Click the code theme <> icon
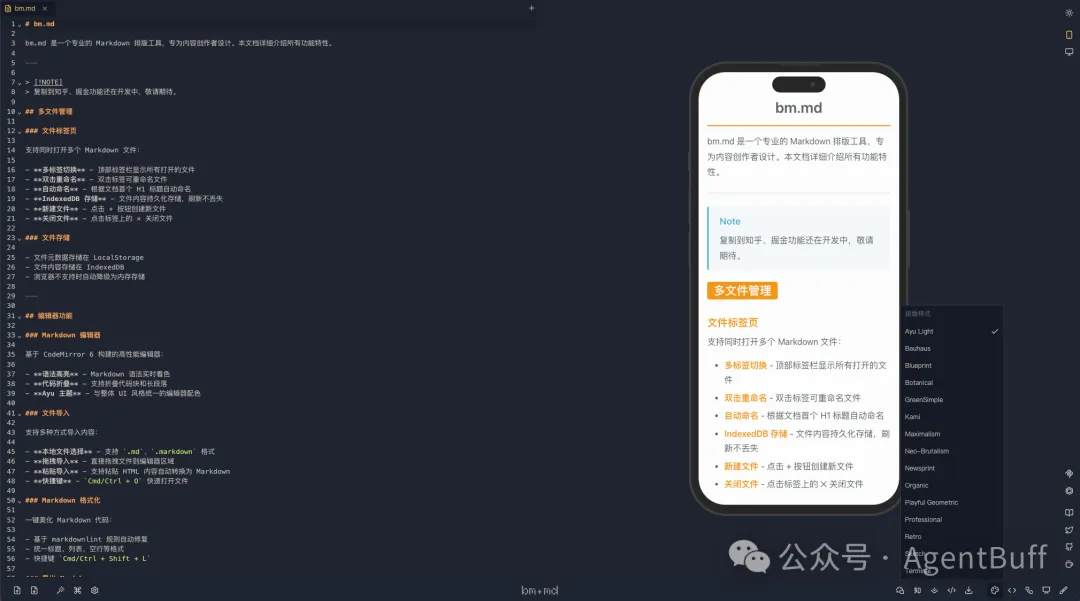The height and width of the screenshot is (601, 1080). coord(1012,590)
